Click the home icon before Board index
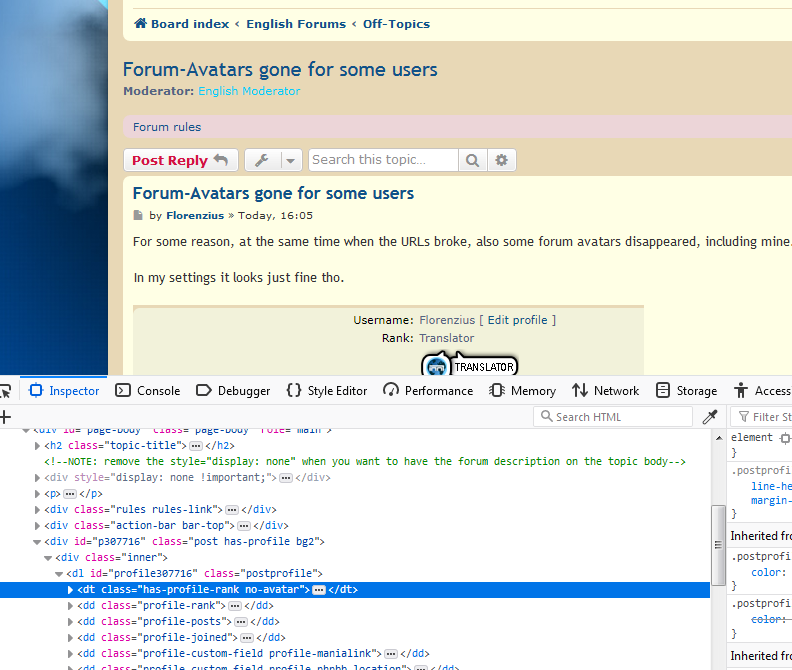This screenshot has height=670, width=792. [x=140, y=23]
